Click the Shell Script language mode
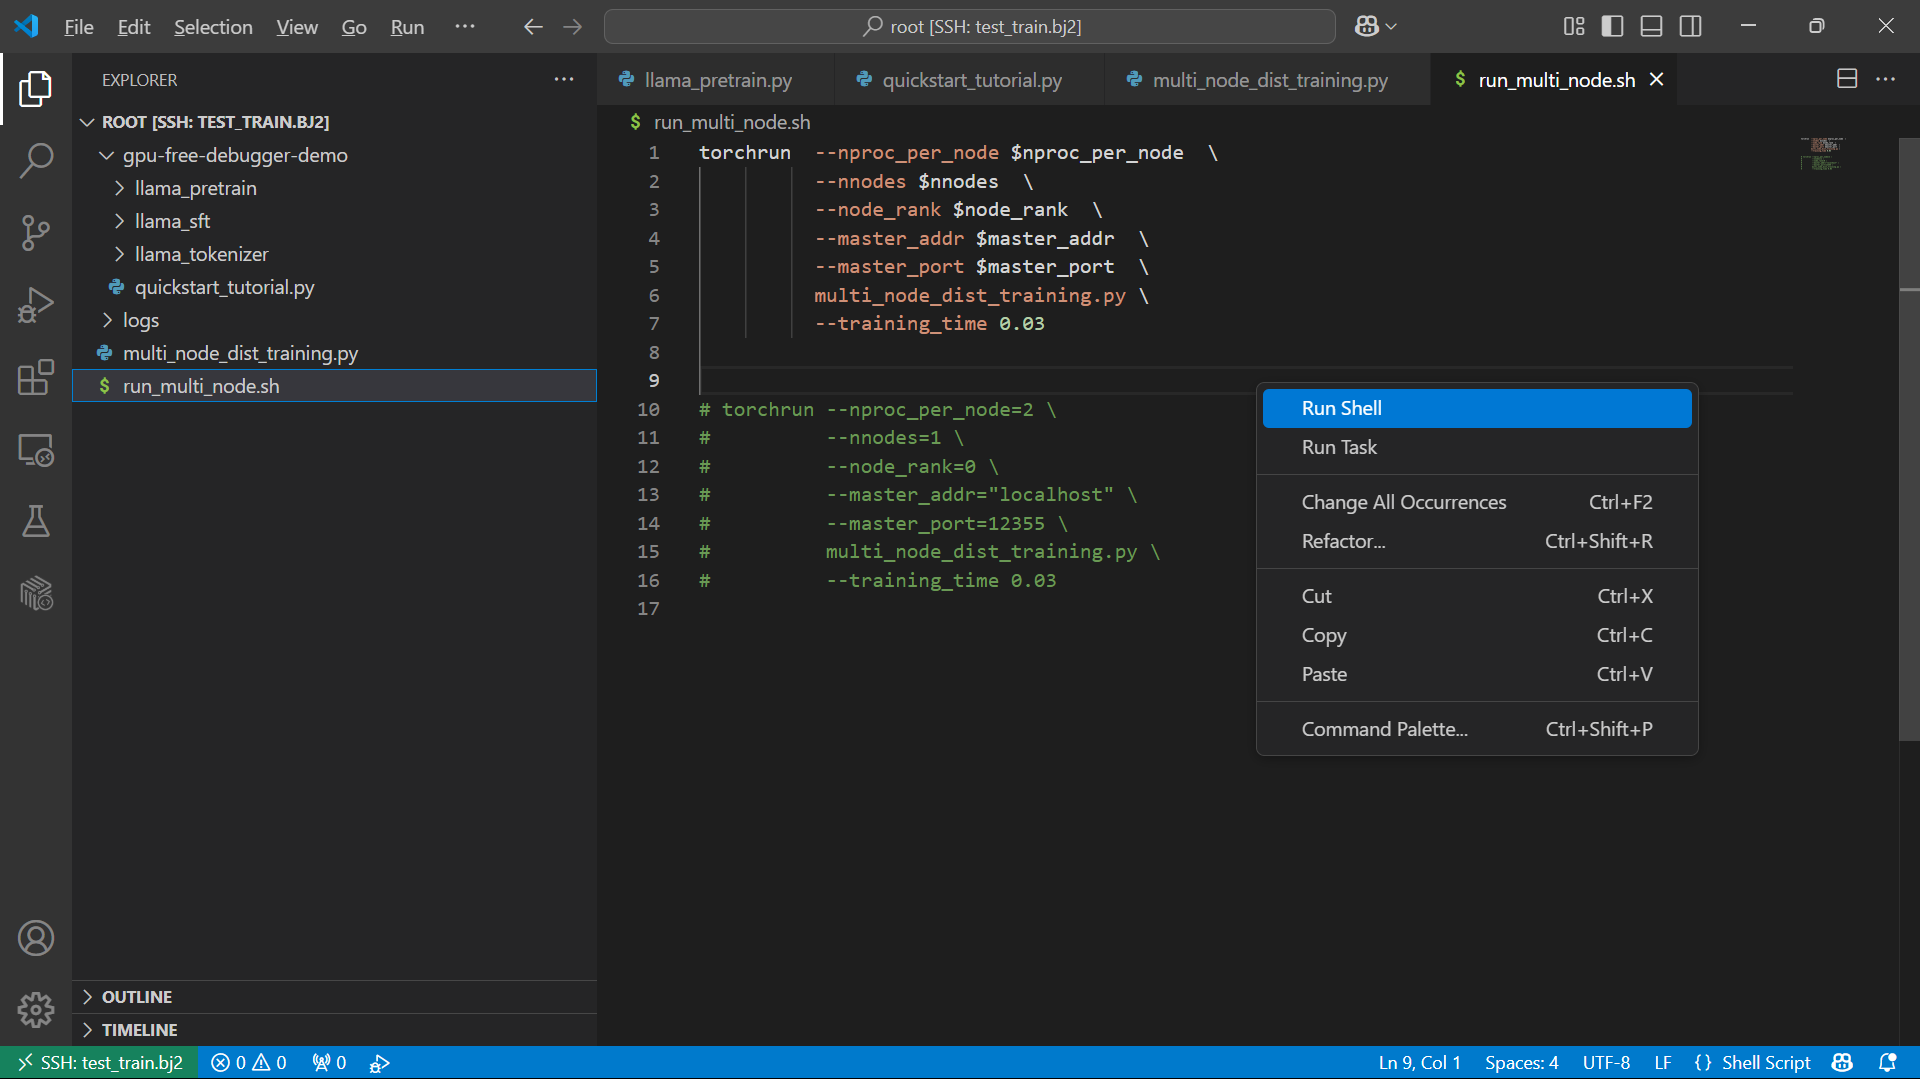Screen dimensions: 1920x1079 click(x=1765, y=1062)
